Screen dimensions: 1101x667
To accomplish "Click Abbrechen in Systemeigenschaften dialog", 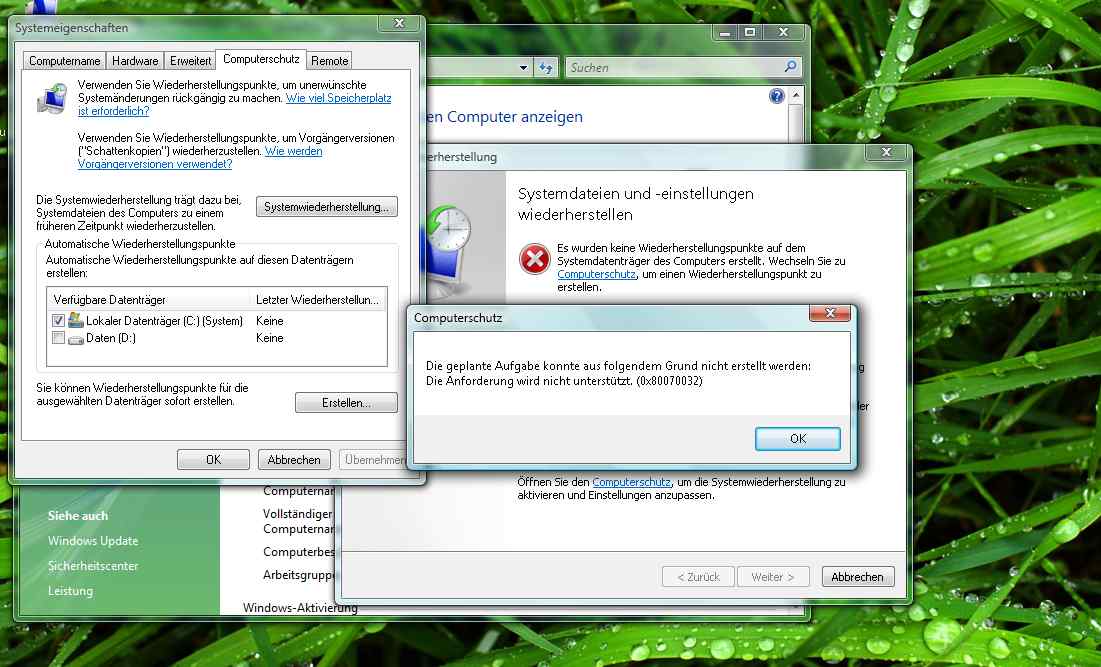I will click(294, 460).
